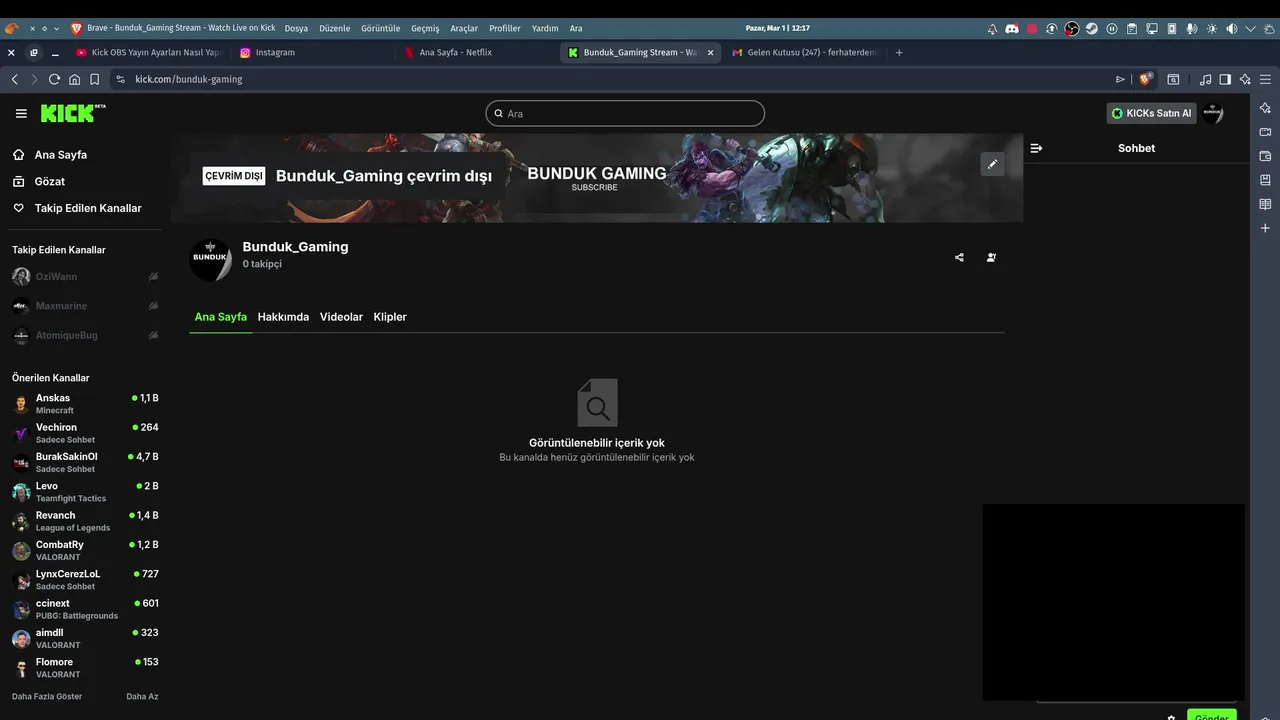Screen dimensions: 1280x720
Task: Open recommended channel Revanch
Action: tap(85, 521)
